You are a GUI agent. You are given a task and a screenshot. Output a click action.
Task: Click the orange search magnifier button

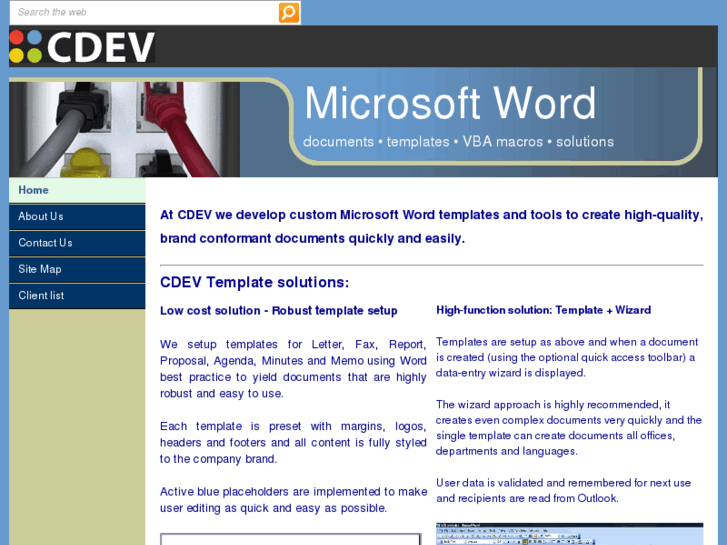tap(288, 13)
